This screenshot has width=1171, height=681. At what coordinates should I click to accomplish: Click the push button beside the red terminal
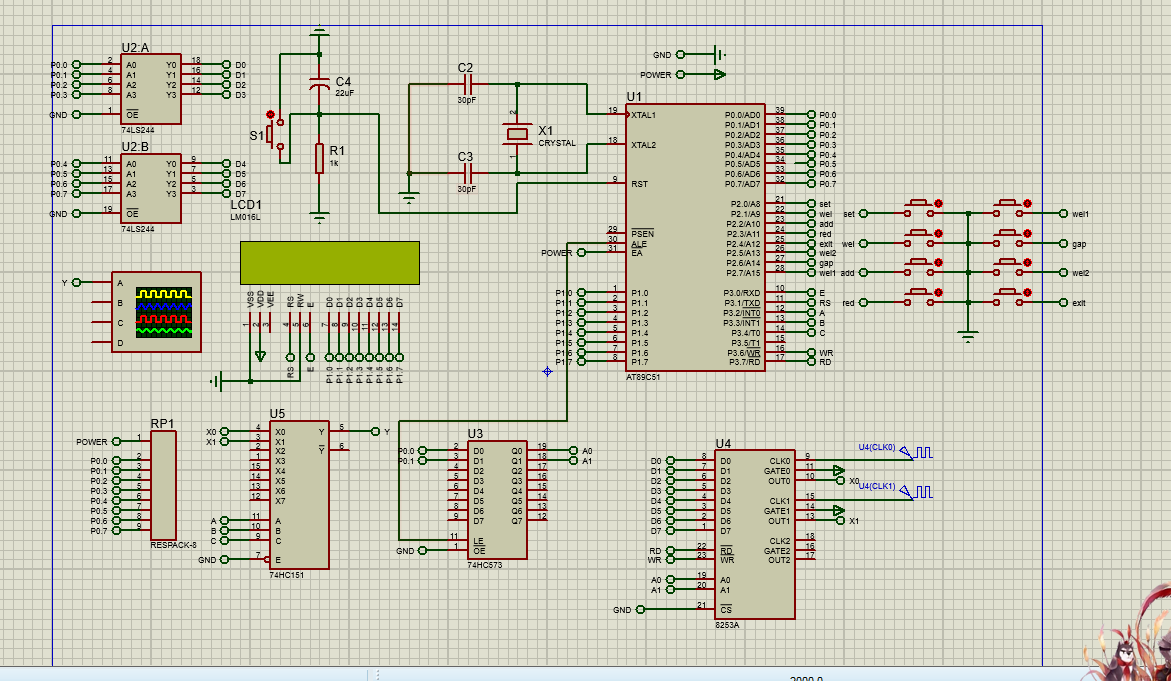(x=921, y=299)
